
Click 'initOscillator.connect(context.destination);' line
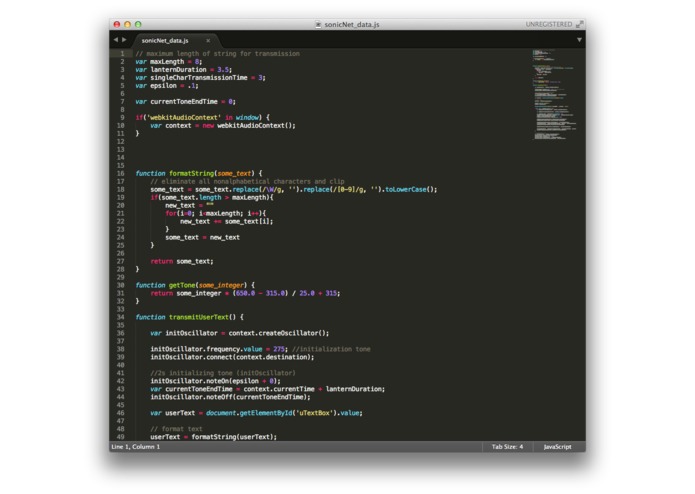click(232, 357)
